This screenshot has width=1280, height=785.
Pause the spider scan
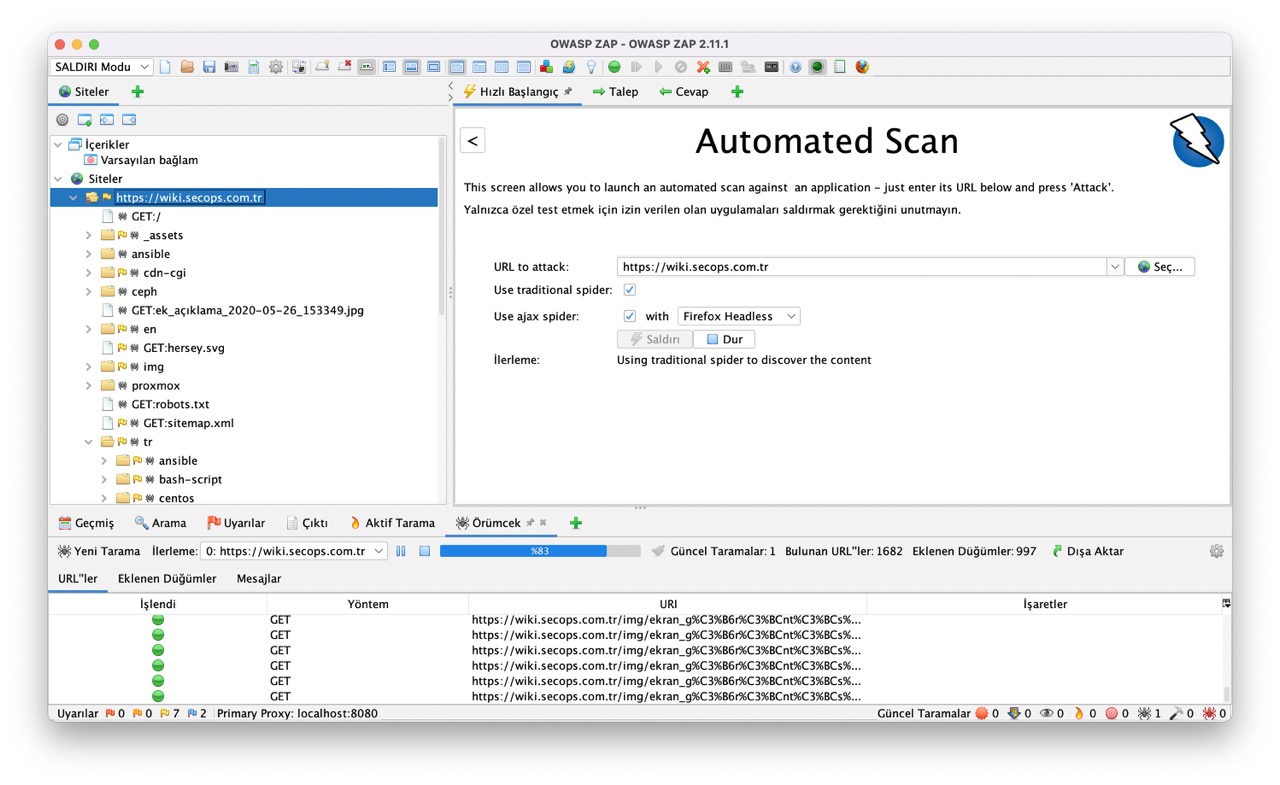pos(401,551)
